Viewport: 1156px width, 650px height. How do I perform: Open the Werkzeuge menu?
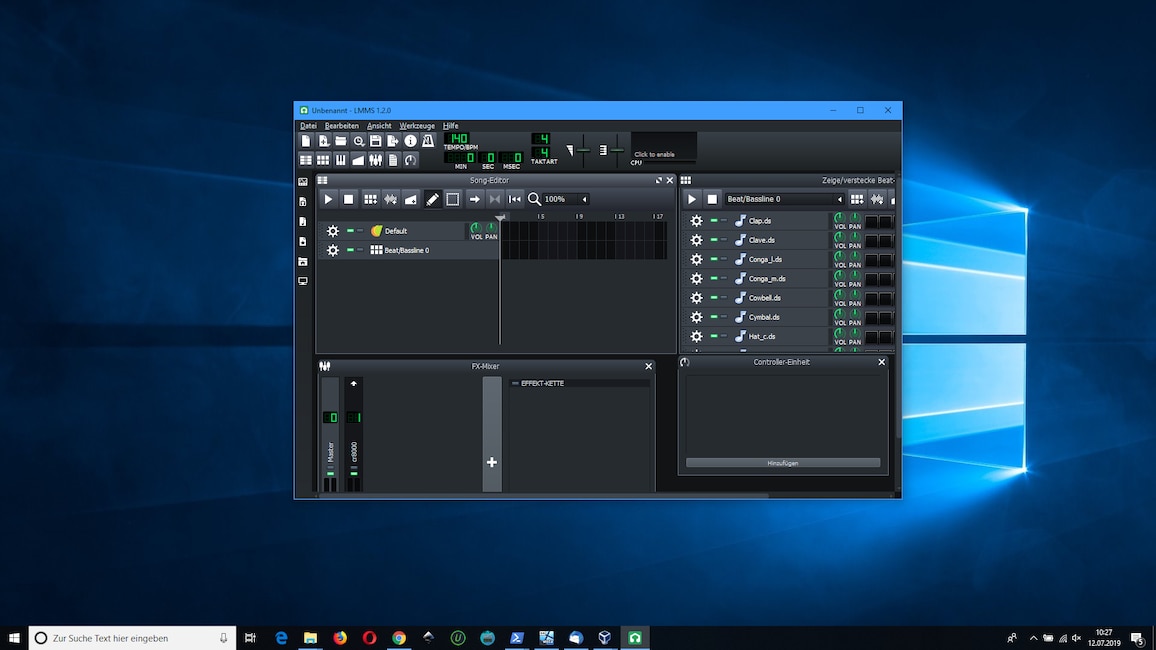pyautogui.click(x=416, y=125)
